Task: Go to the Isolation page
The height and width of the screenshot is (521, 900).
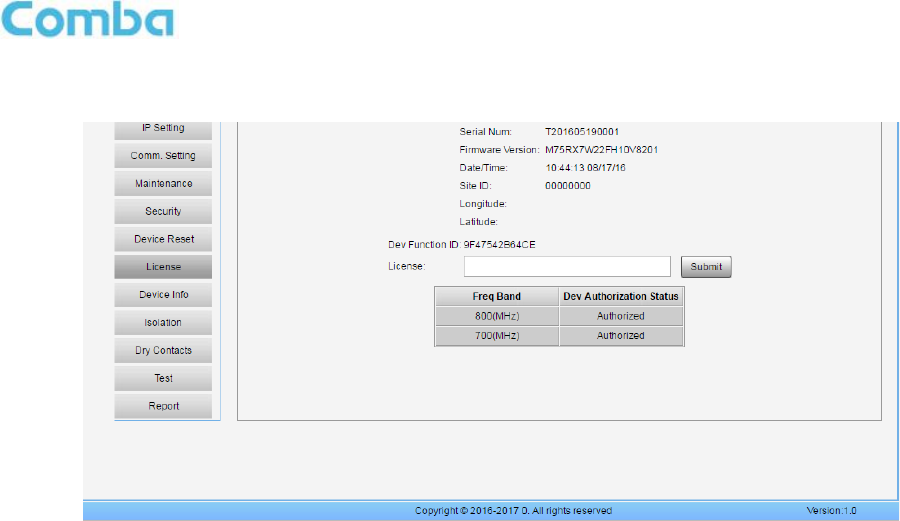Action: tap(163, 322)
